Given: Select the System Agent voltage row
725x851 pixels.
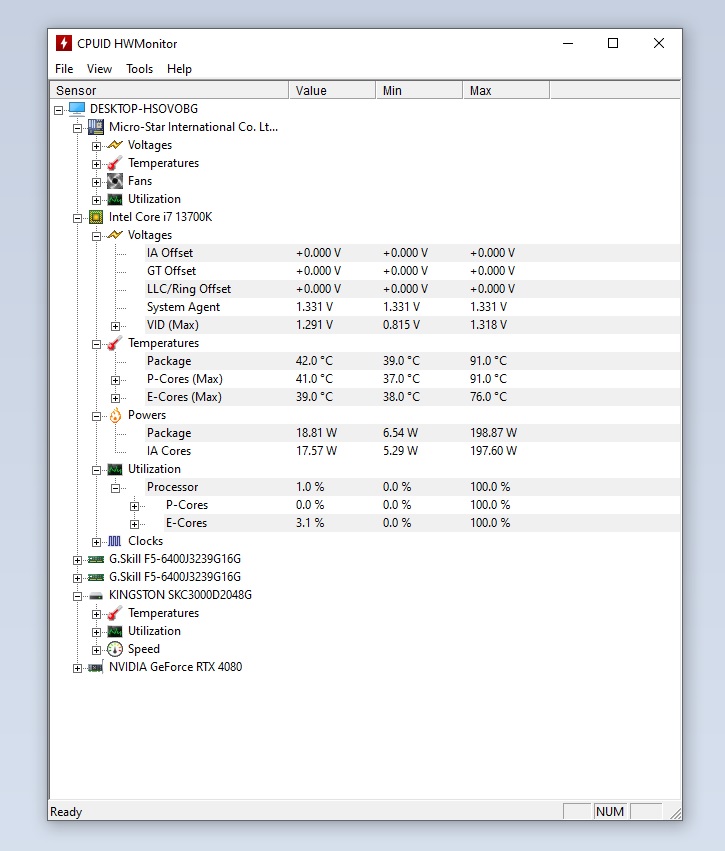Looking at the screenshot, I should (412, 307).
